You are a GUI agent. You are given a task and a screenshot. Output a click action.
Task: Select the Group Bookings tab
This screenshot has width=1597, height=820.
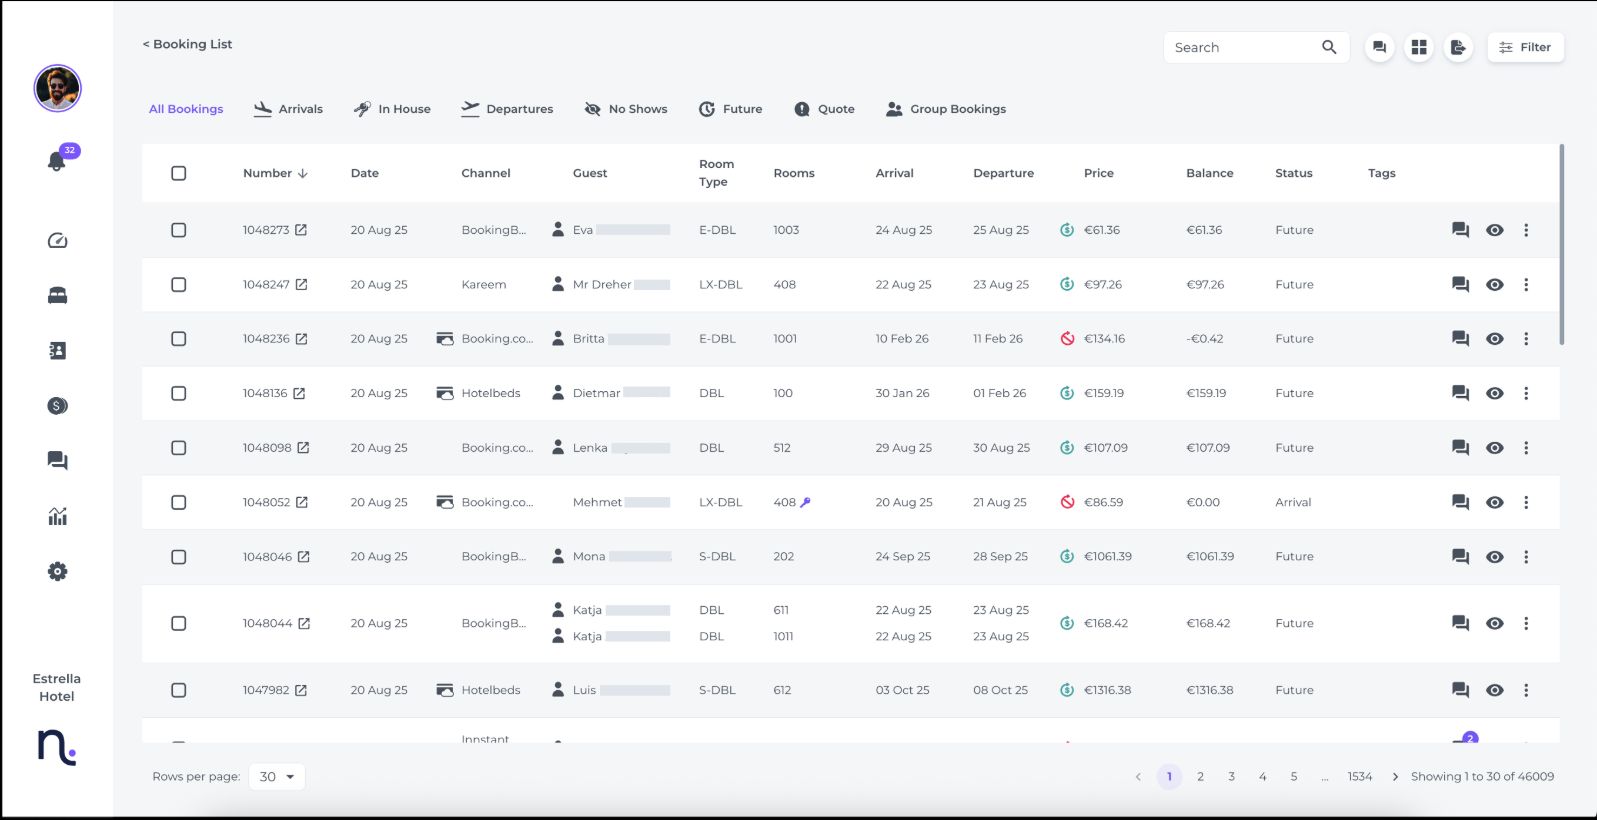coord(946,109)
